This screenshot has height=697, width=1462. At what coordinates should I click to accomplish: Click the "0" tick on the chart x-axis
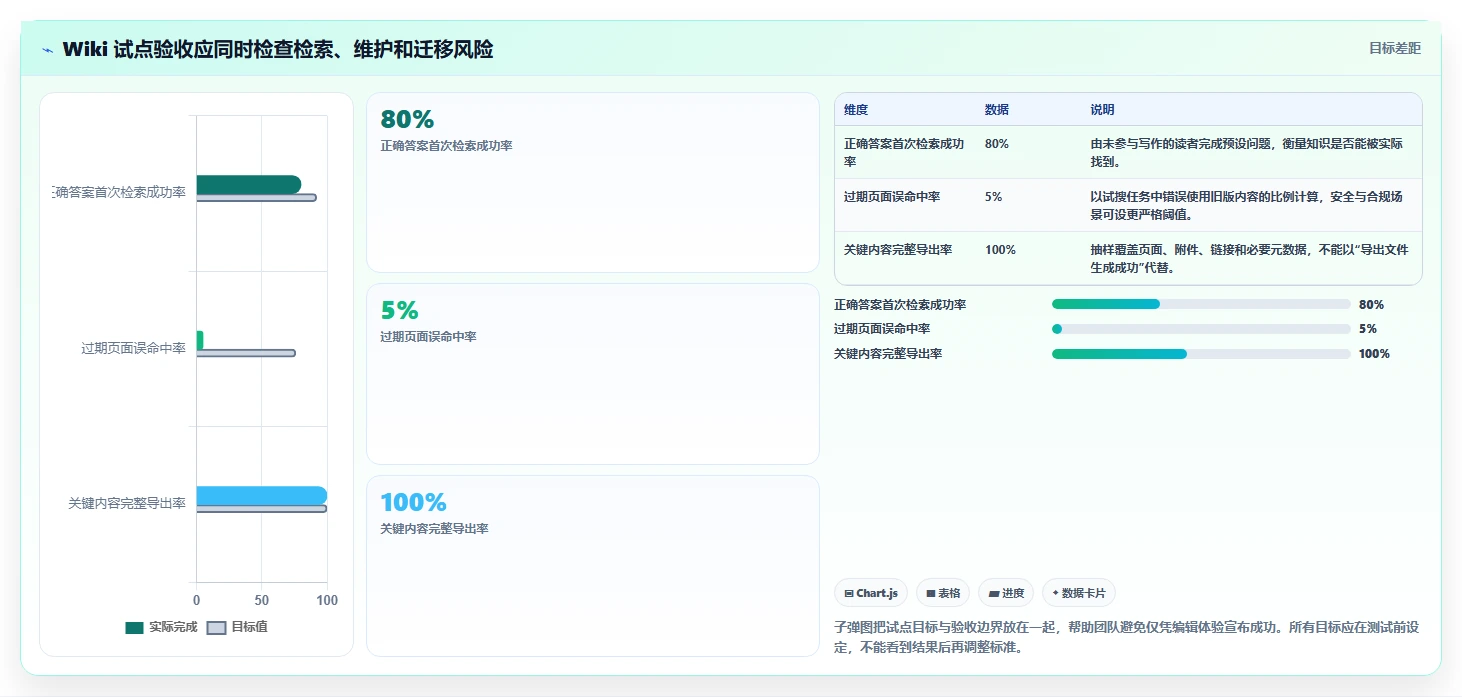pyautogui.click(x=196, y=600)
